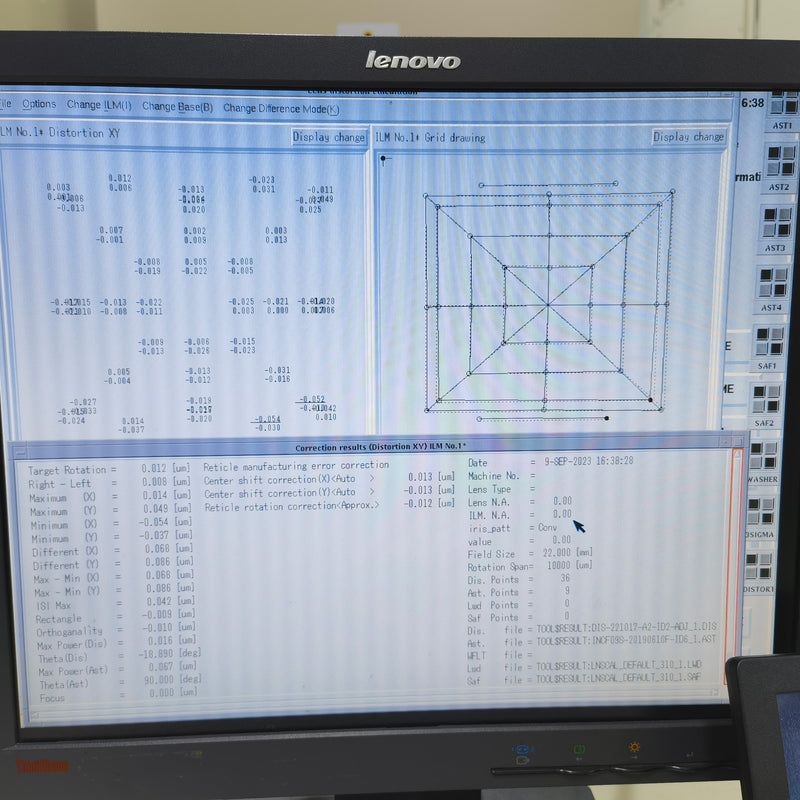Select the Maximum (X) row
This screenshot has height=800, width=800.
tap(110, 496)
